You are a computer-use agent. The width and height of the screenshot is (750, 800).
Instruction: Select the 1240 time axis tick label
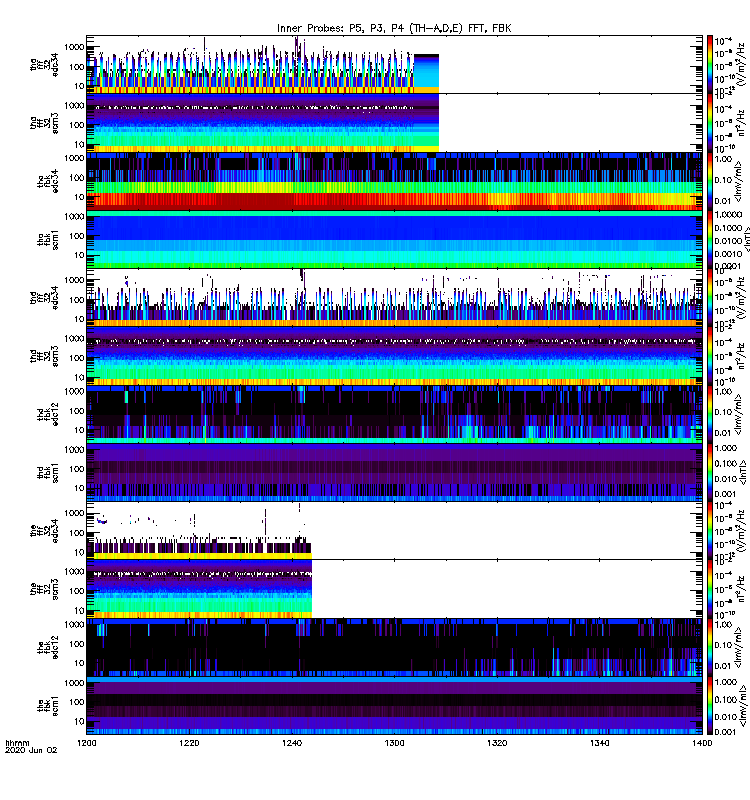[x=292, y=743]
